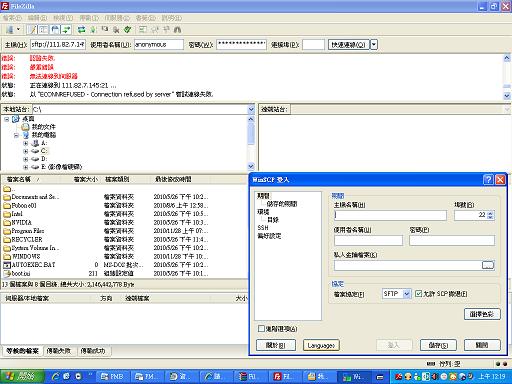Screen dimensions: 512x384
Task: Open the local site path C:\ dropdown
Action: click(251, 109)
